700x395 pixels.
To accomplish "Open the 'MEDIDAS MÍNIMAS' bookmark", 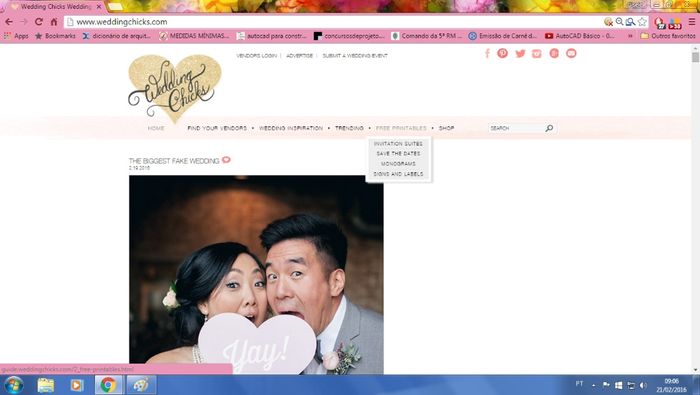I will pos(195,36).
